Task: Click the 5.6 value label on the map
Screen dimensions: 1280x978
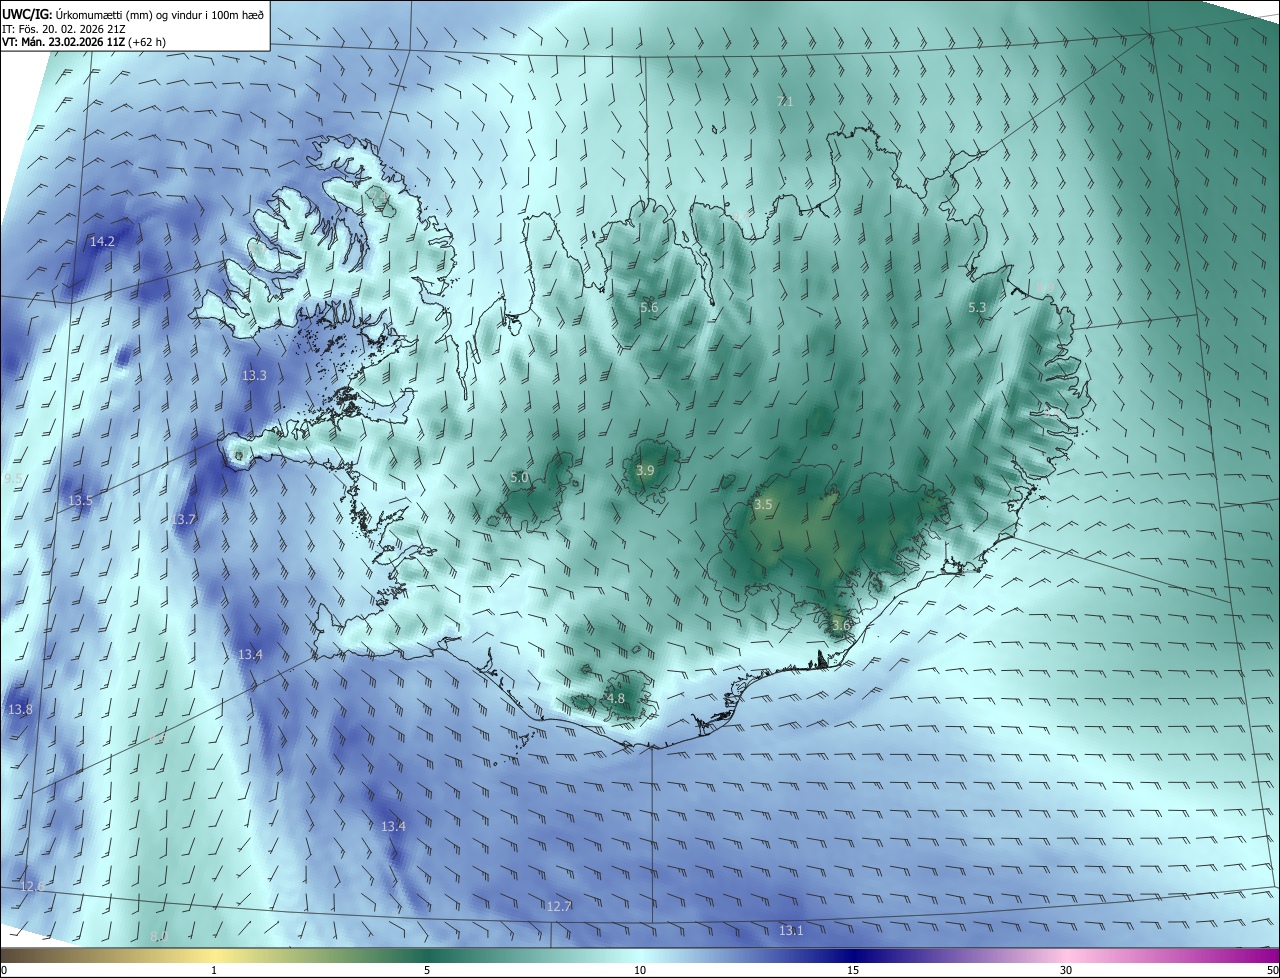Action: click(649, 307)
